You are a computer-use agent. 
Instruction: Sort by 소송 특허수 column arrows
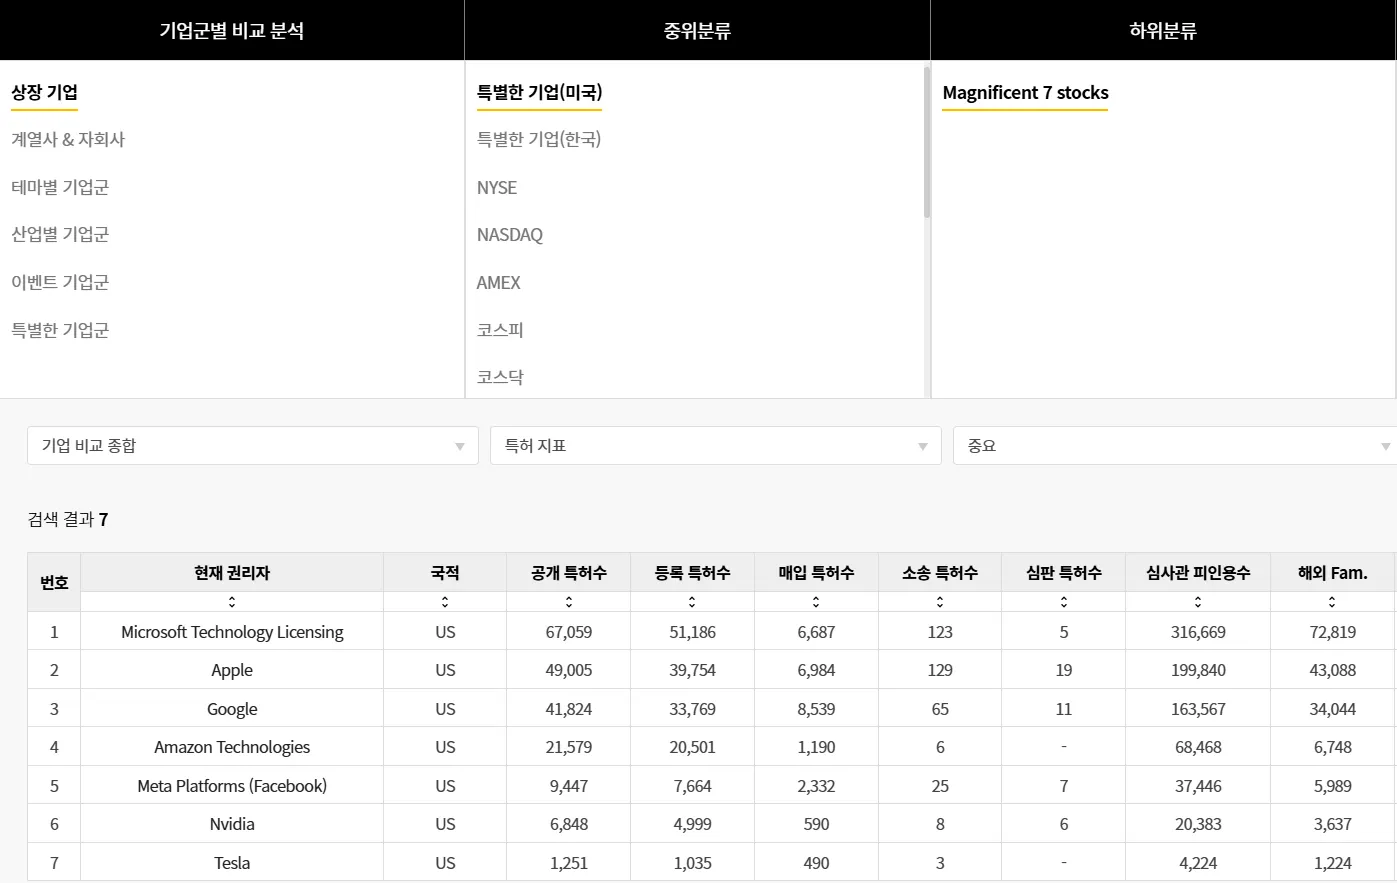[x=940, y=602]
